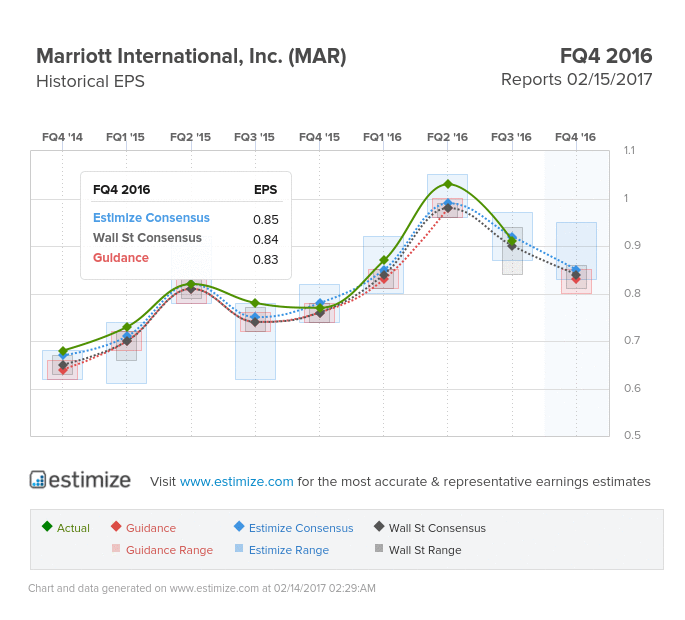Click the 1.1 y-axis value
685x620 pixels.
[x=629, y=150]
